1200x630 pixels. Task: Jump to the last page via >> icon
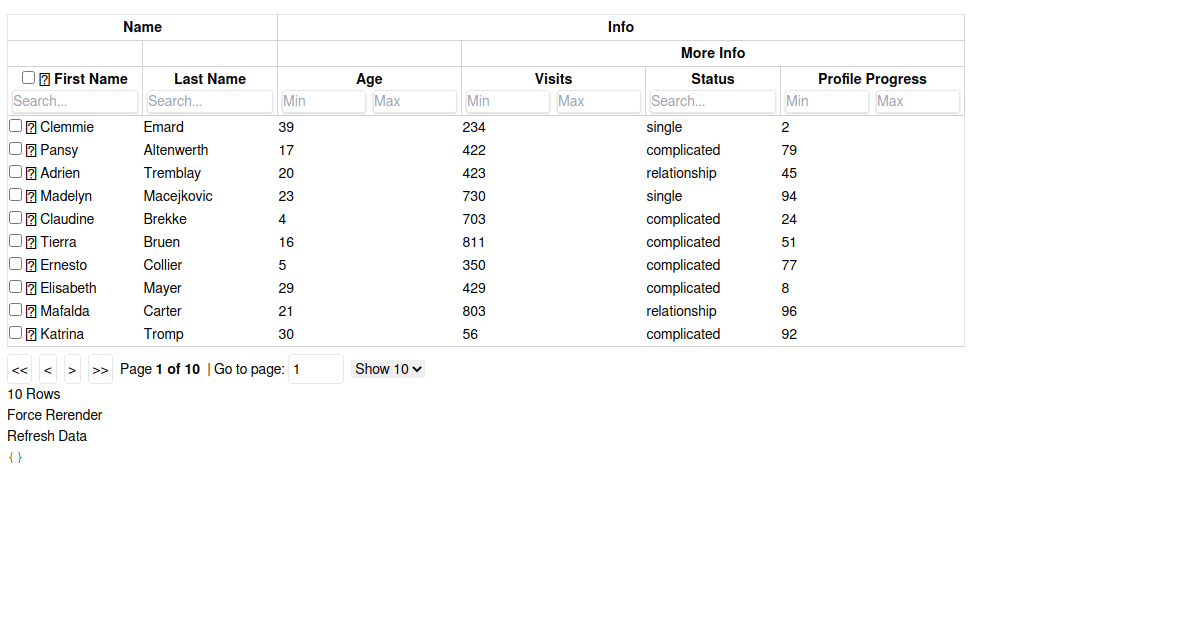point(99,369)
